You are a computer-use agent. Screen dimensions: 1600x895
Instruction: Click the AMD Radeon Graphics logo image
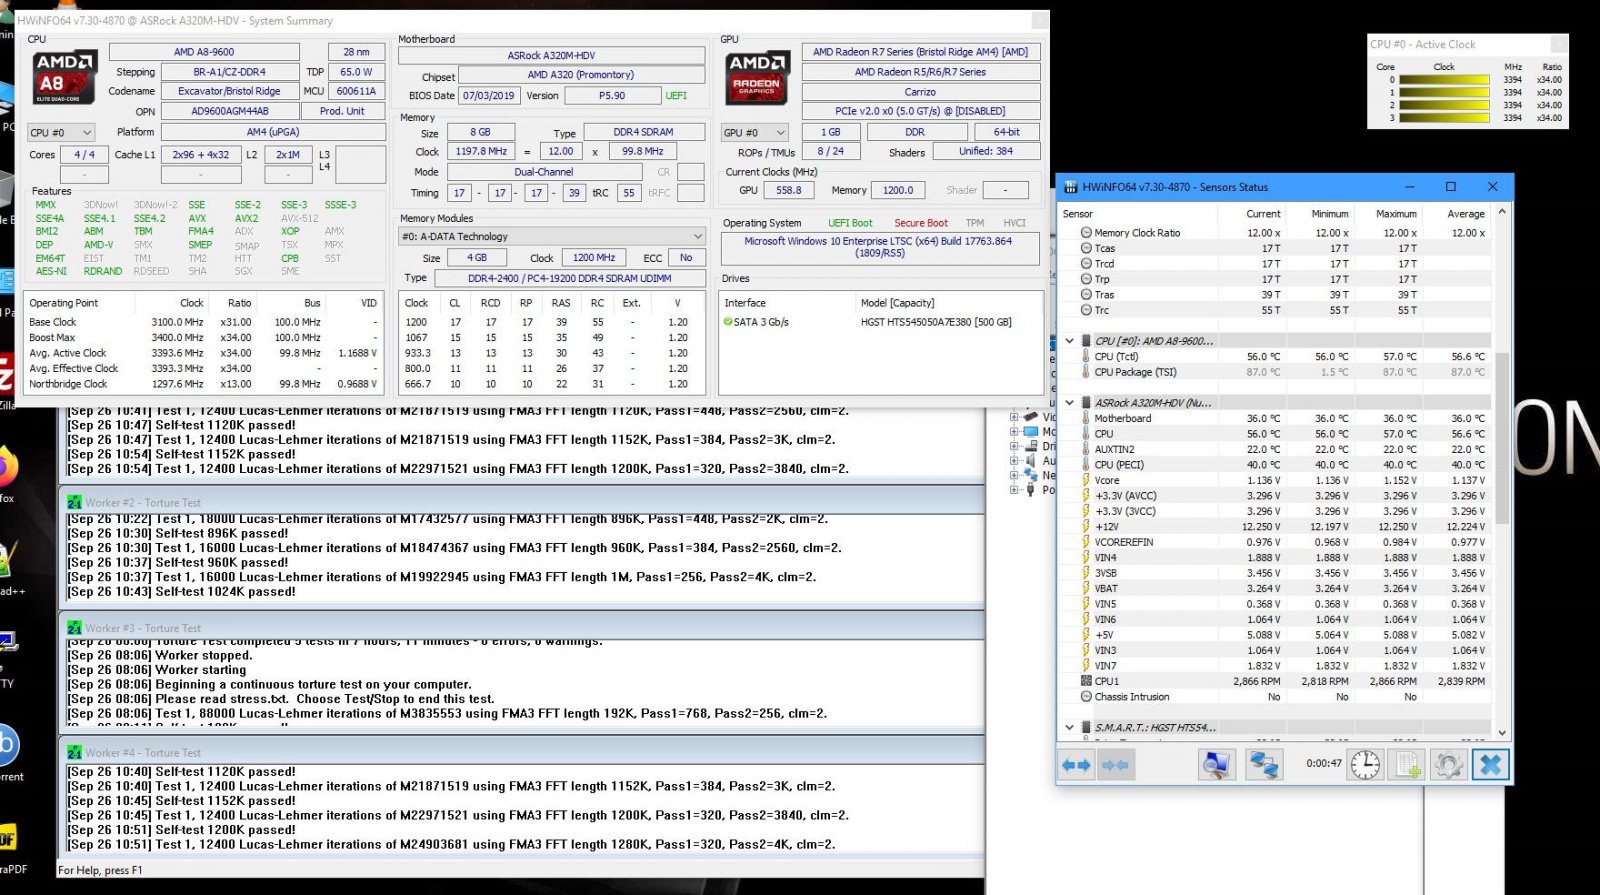pyautogui.click(x=757, y=77)
